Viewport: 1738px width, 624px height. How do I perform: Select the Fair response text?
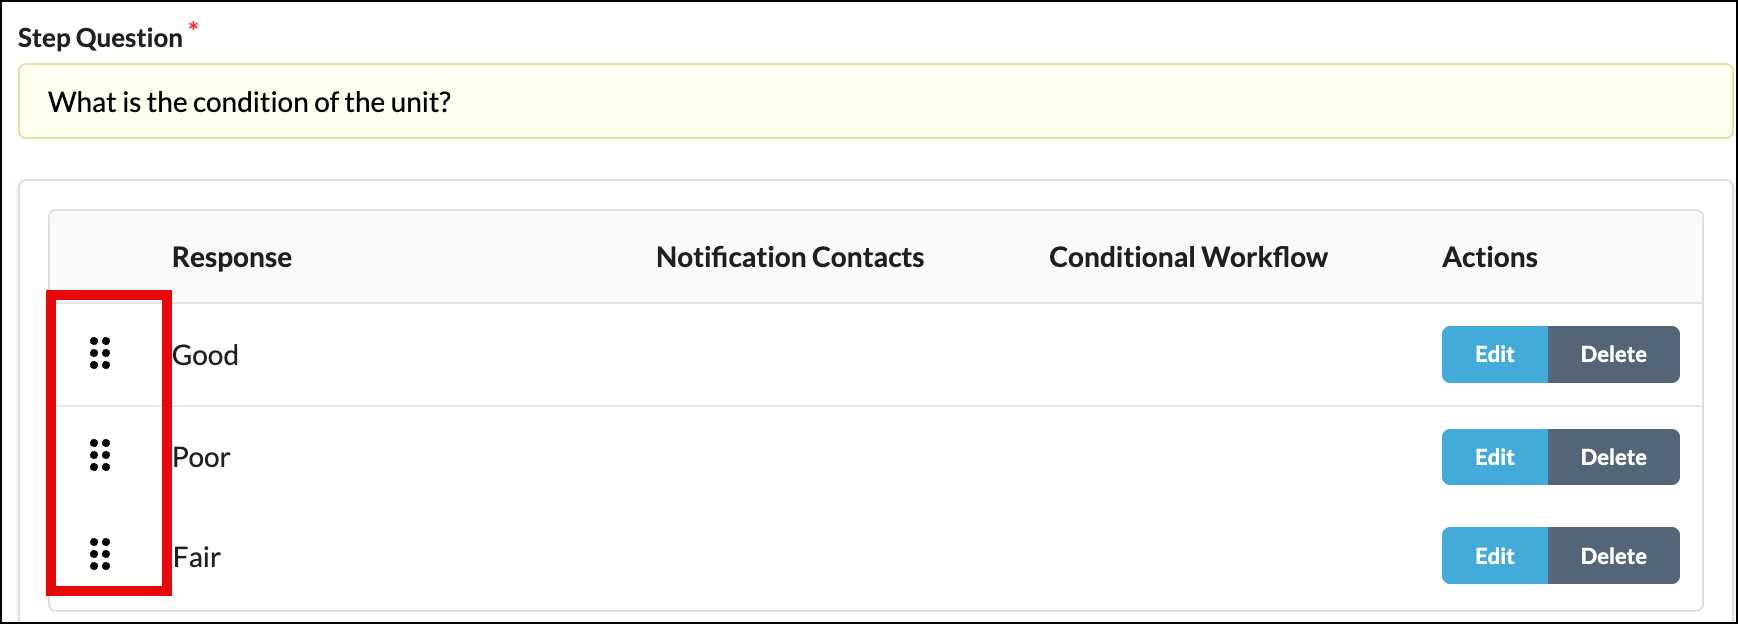(197, 557)
